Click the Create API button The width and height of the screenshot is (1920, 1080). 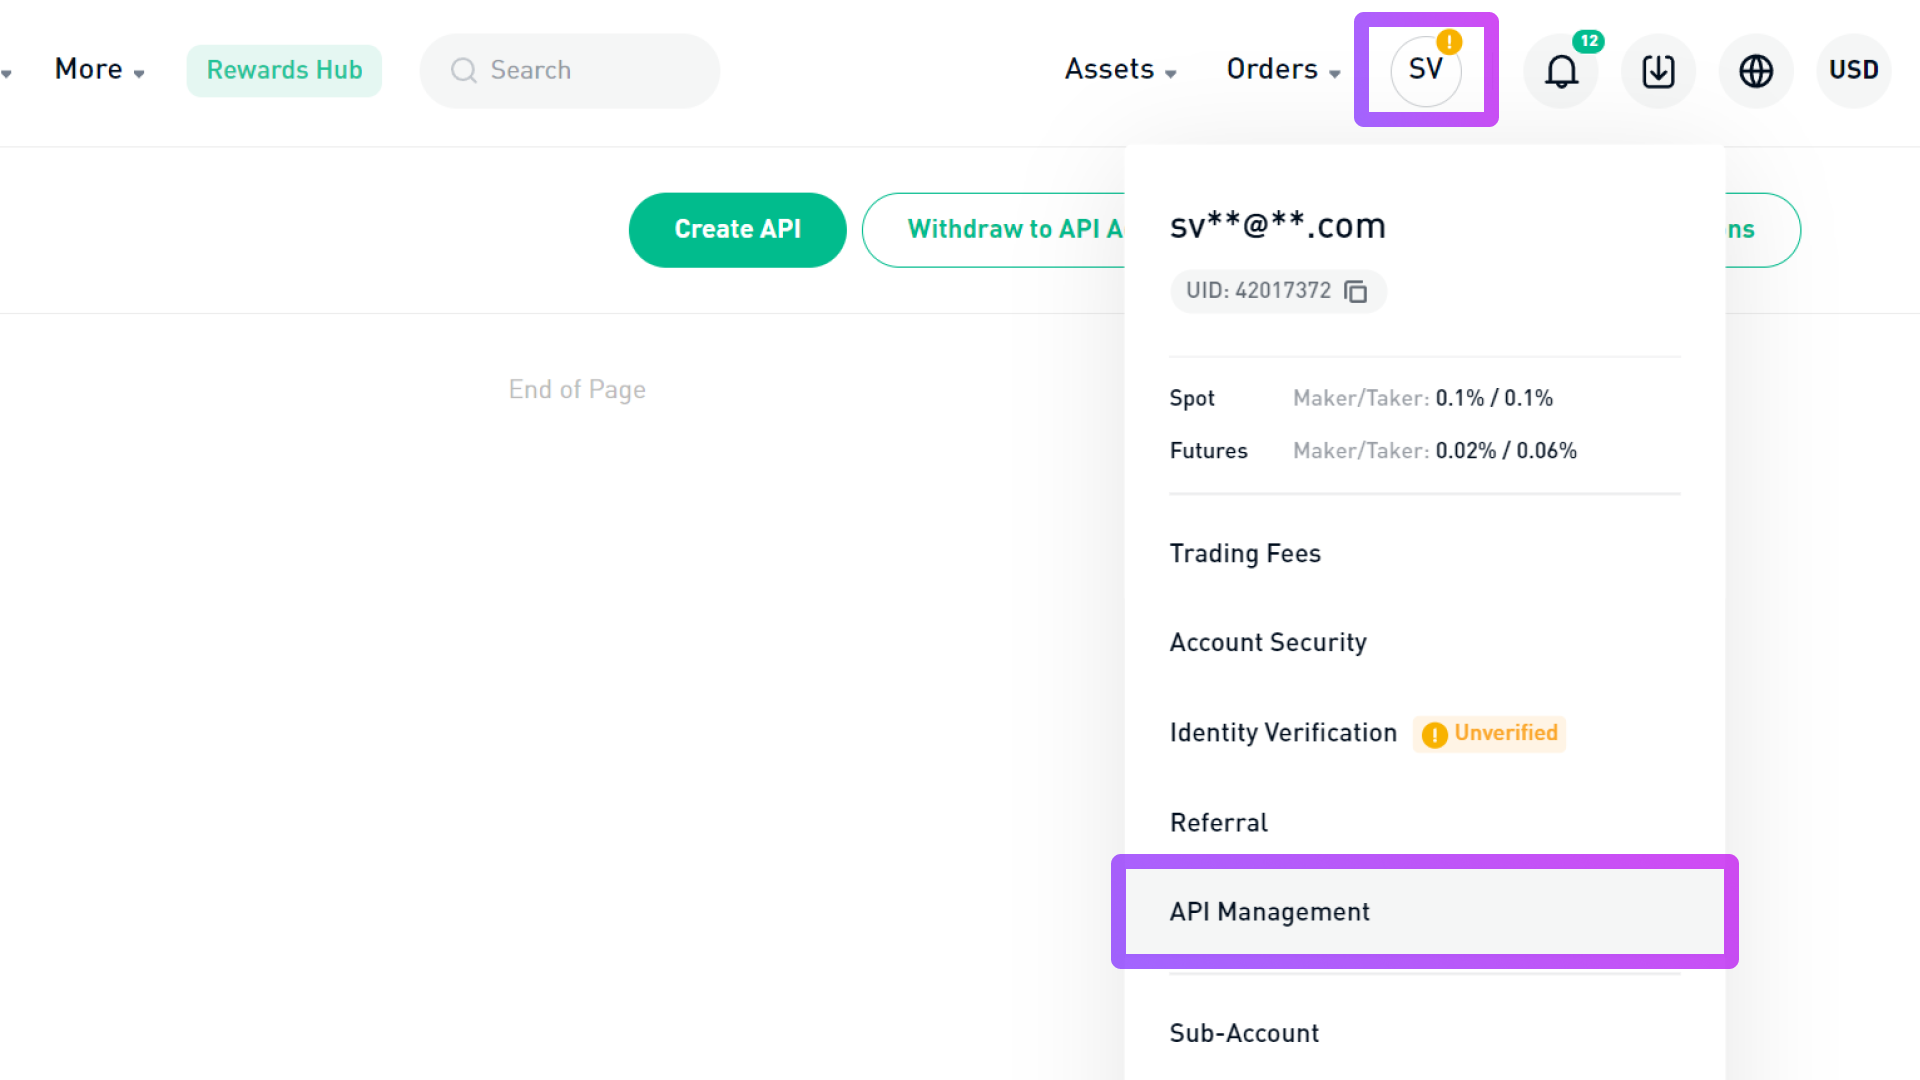point(738,230)
